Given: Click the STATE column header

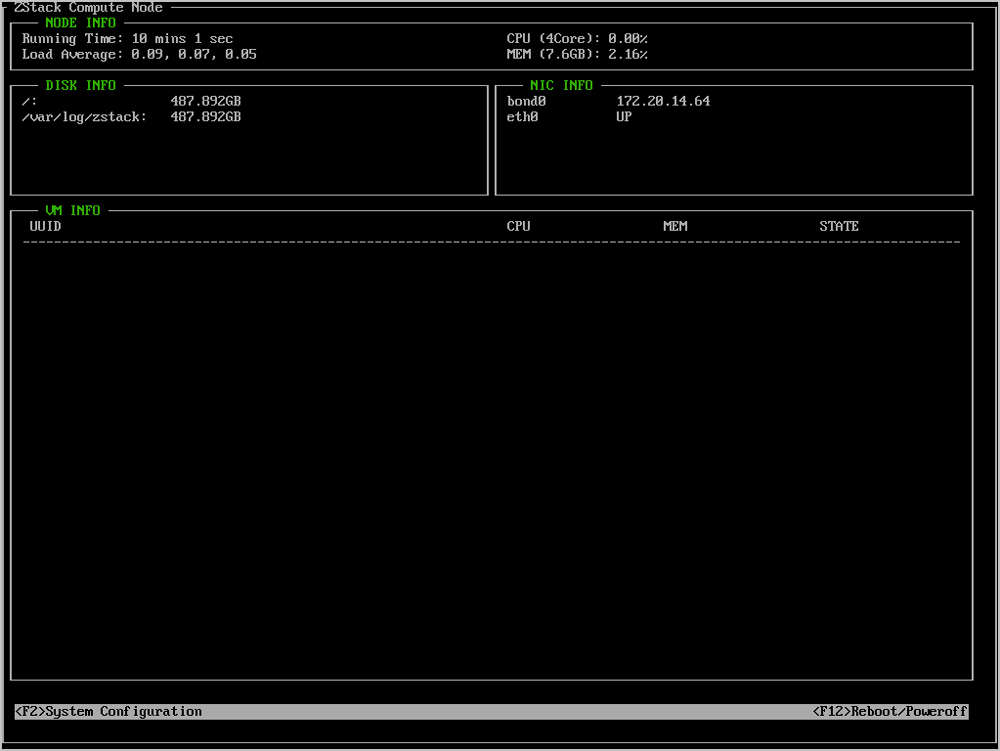Looking at the screenshot, I should pyautogui.click(x=839, y=227).
